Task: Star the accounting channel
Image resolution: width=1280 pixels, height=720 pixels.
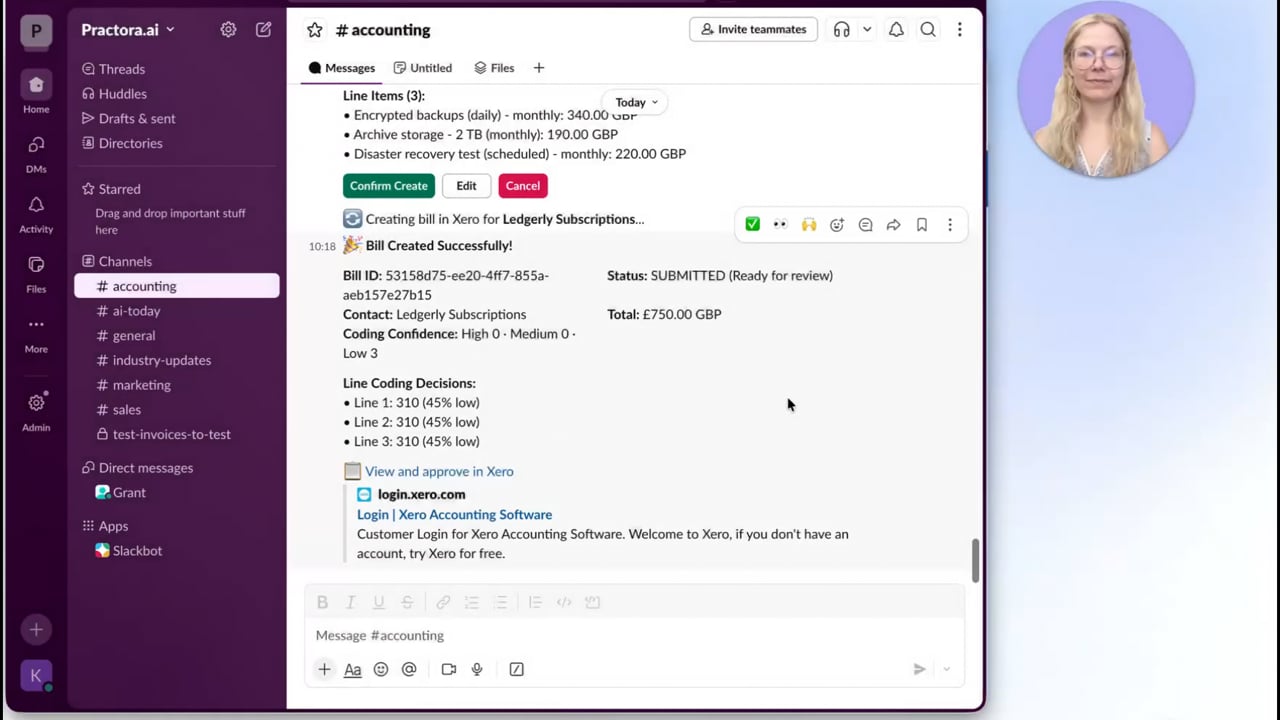Action: point(315,30)
